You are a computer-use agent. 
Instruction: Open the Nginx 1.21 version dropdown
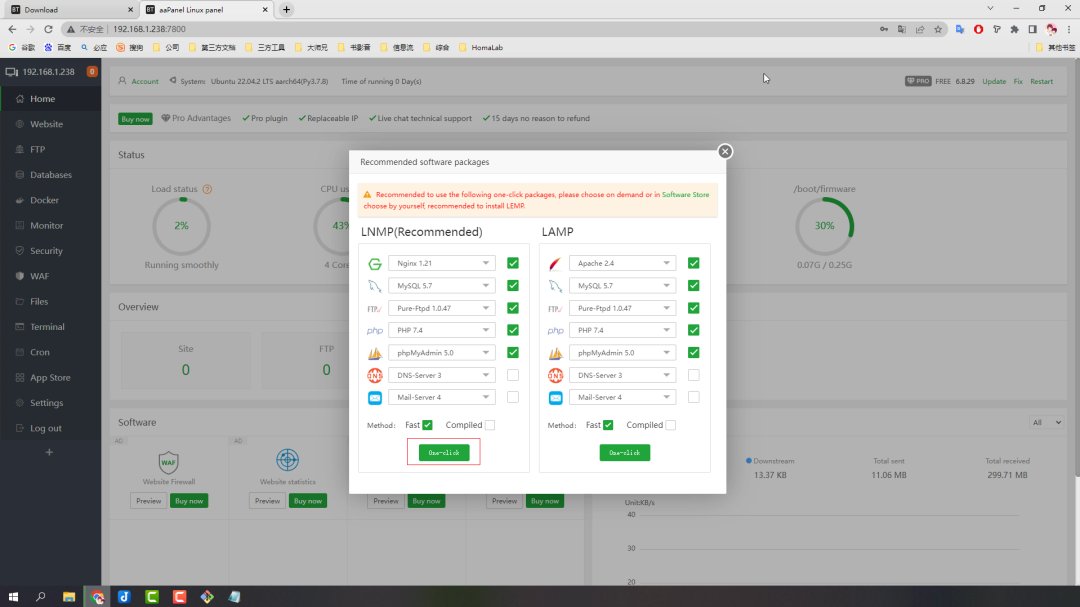(x=442, y=263)
